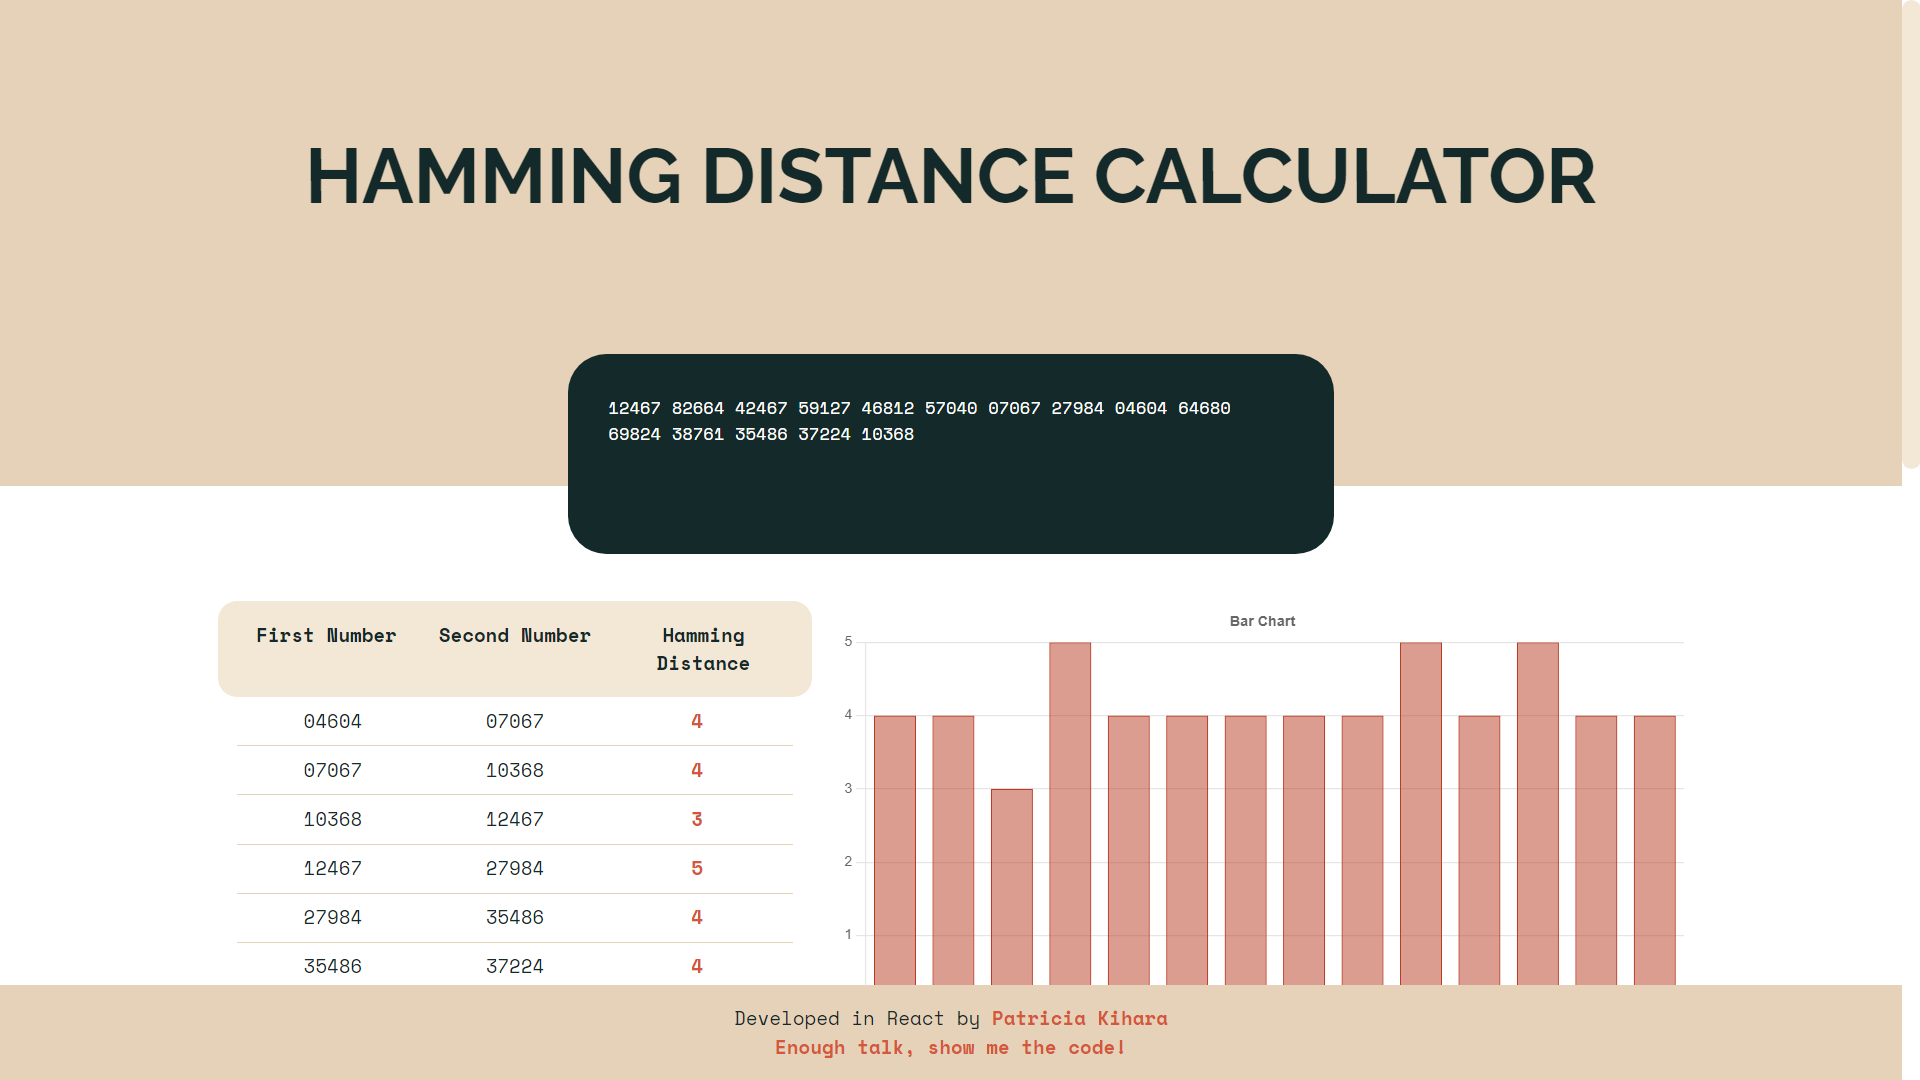Select the Second Number column header
The height and width of the screenshot is (1080, 1920).
(514, 635)
